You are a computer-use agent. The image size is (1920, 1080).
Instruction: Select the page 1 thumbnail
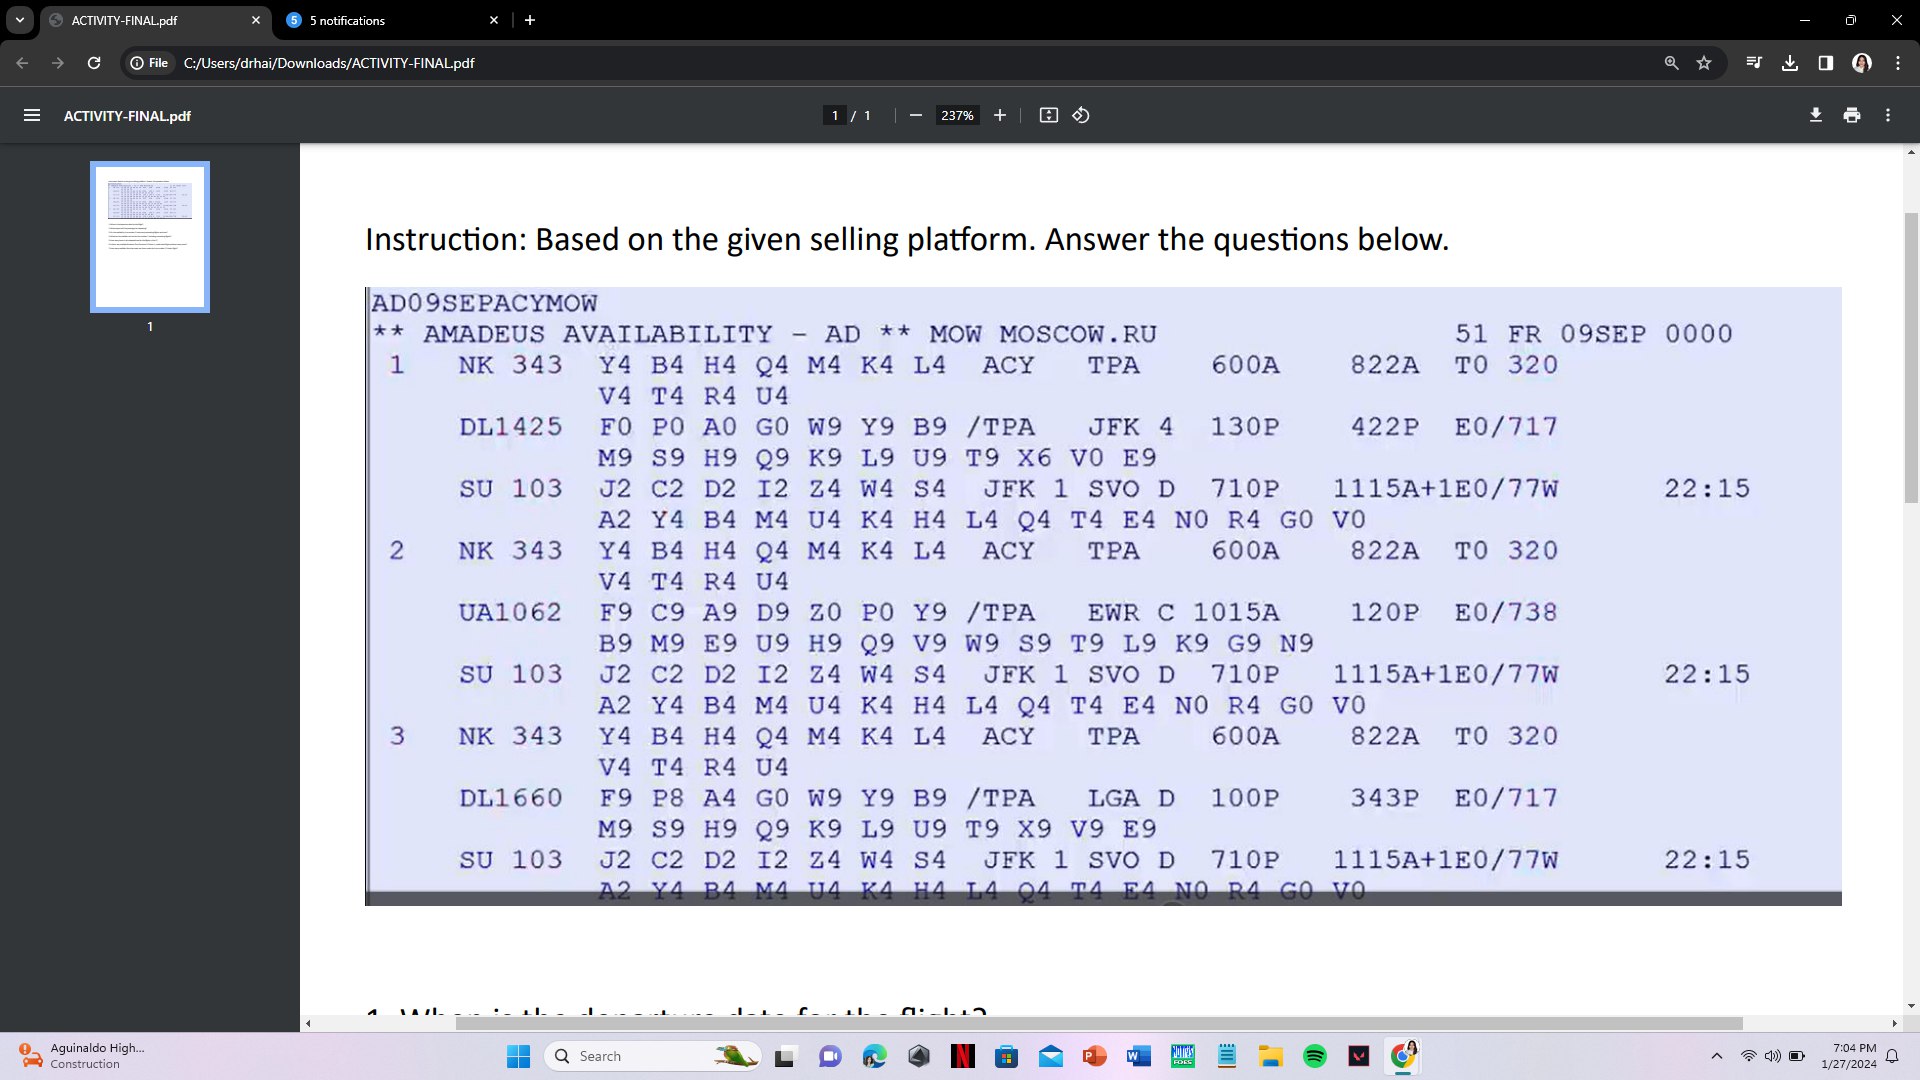(150, 237)
